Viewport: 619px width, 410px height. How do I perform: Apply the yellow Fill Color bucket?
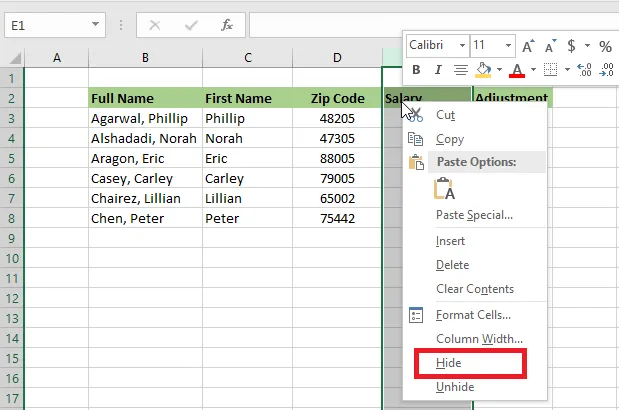(483, 70)
